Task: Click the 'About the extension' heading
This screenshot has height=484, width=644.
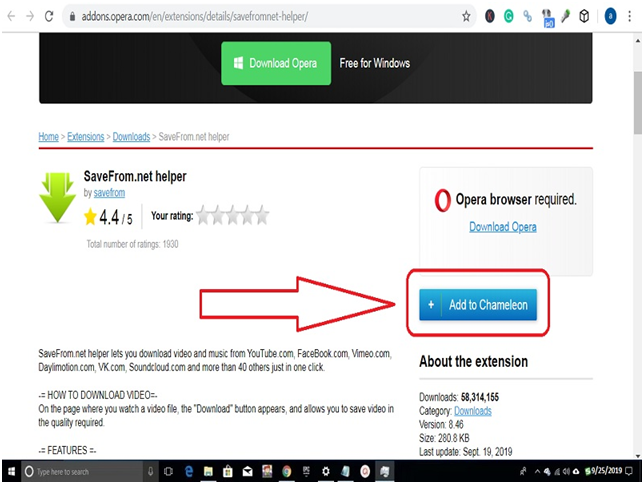Action: point(474,362)
